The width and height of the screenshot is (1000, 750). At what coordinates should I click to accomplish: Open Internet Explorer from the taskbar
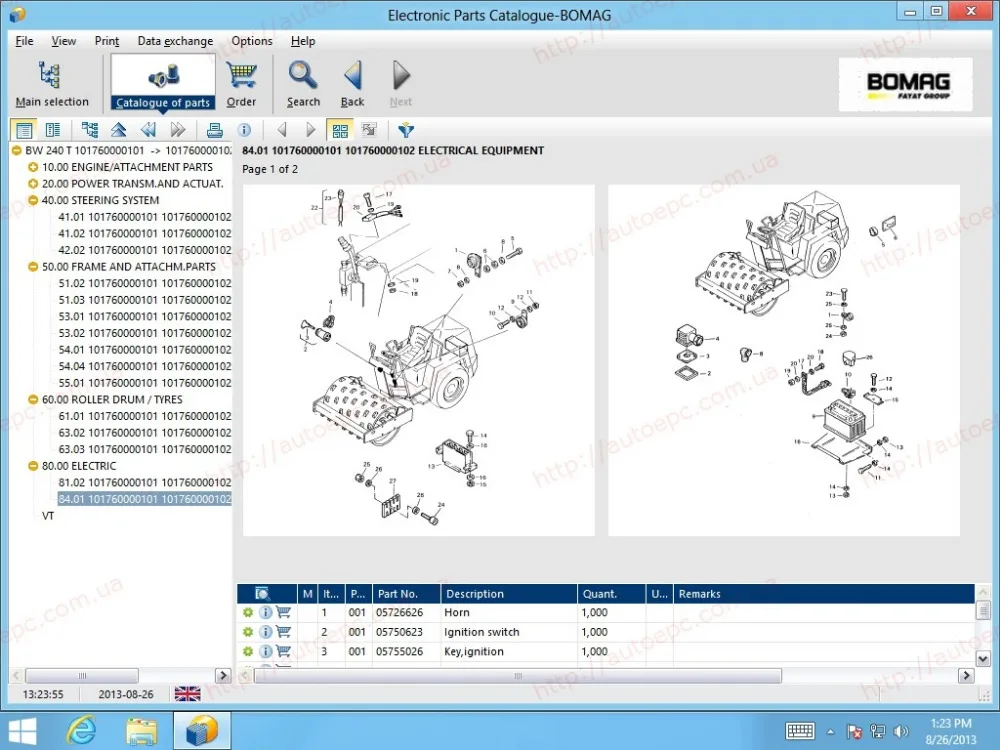tap(82, 731)
